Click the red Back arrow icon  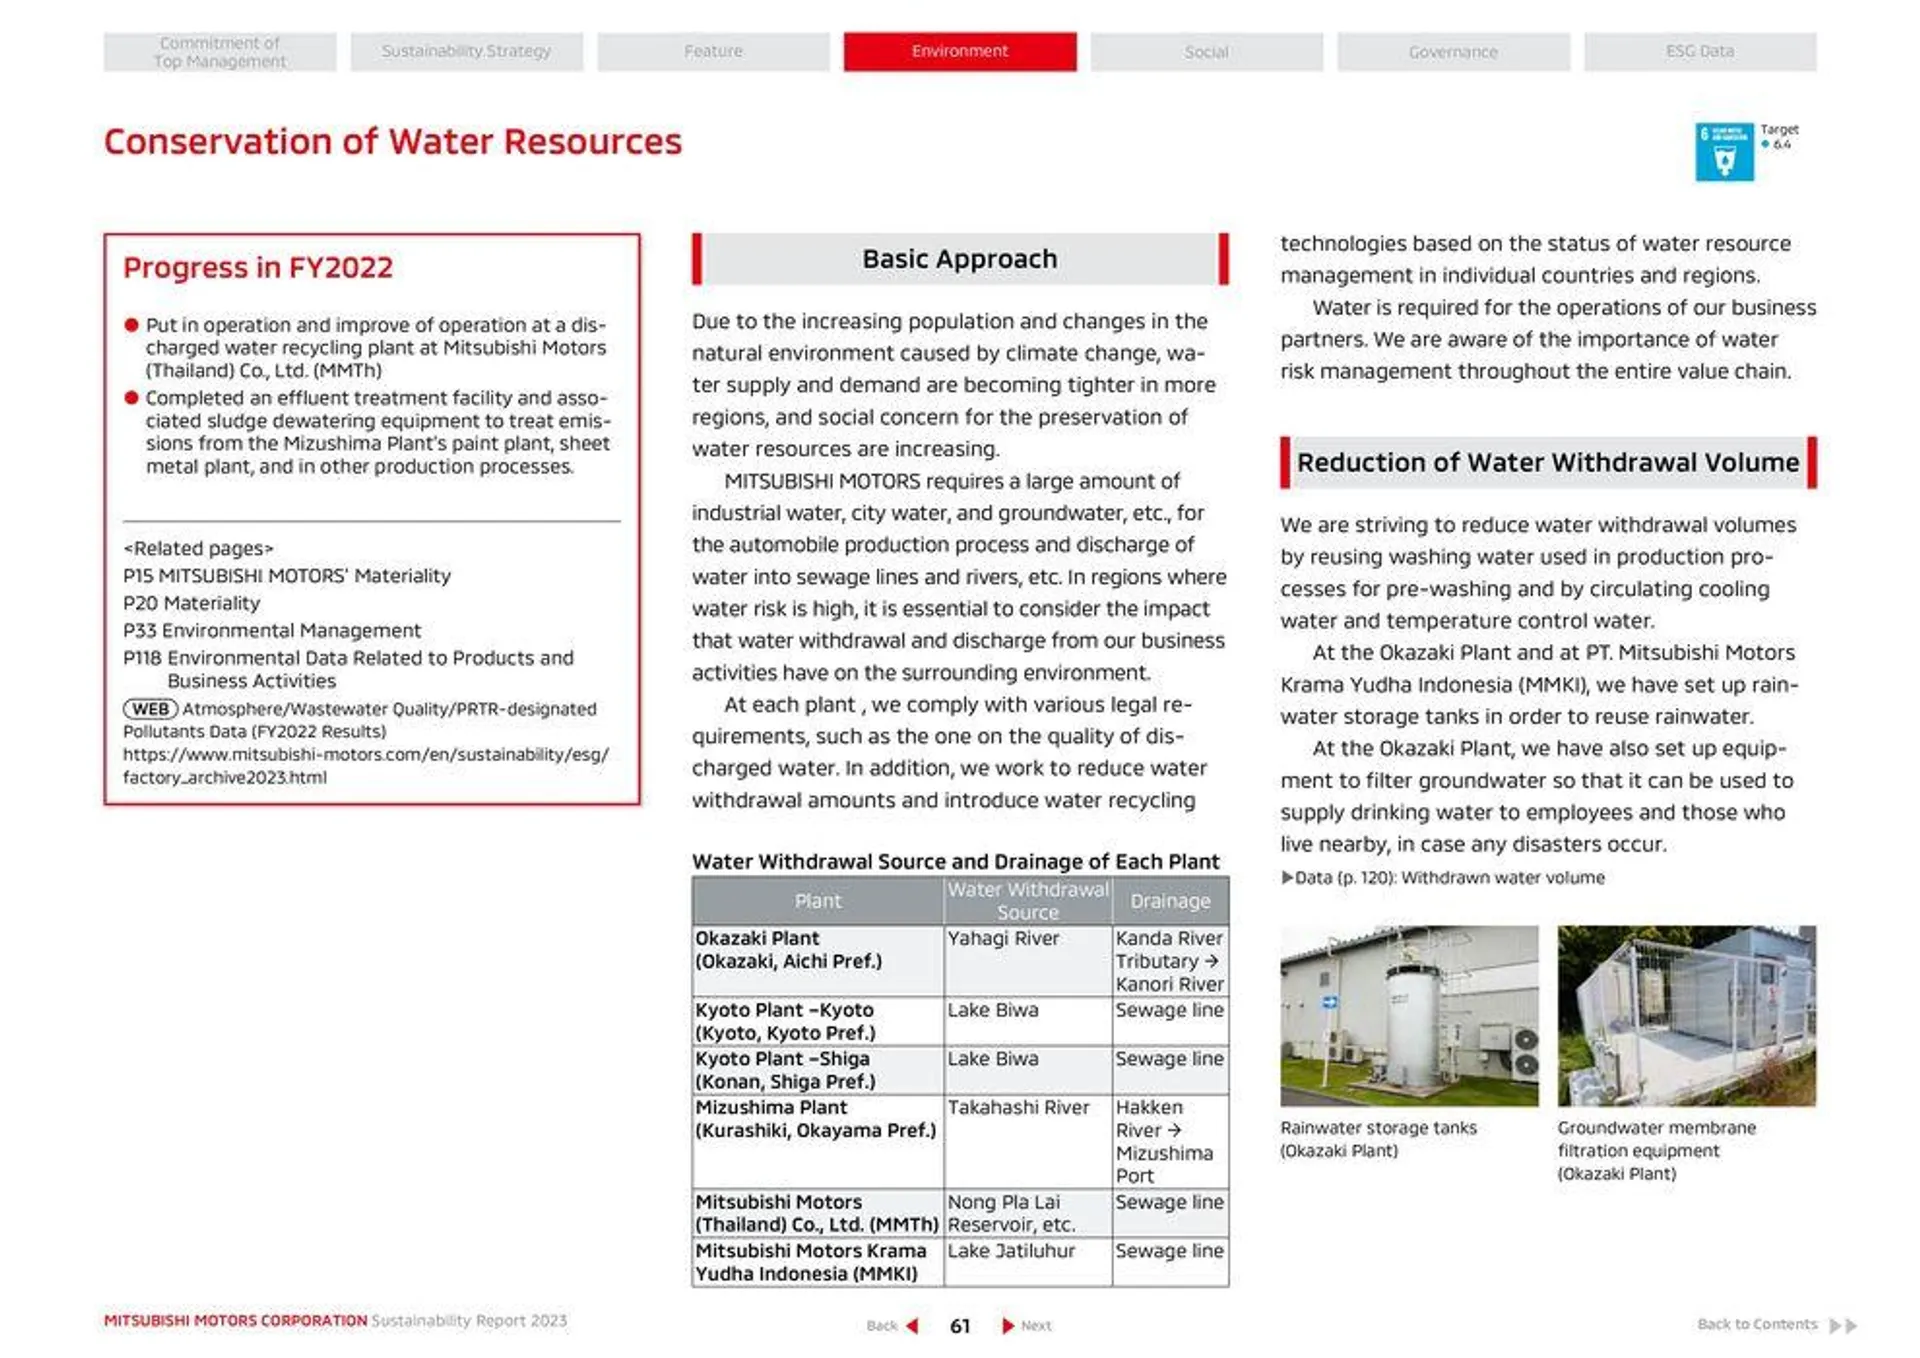(912, 1326)
